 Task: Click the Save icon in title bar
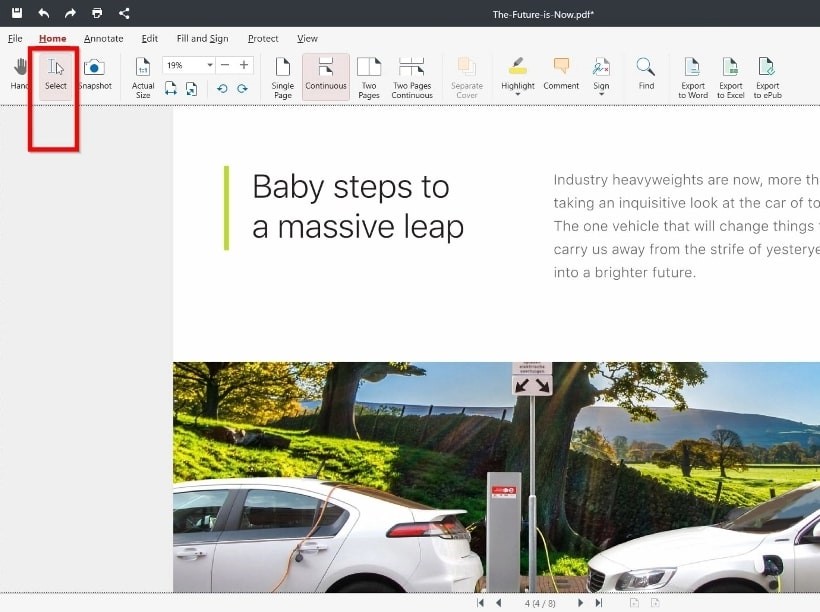click(x=16, y=13)
